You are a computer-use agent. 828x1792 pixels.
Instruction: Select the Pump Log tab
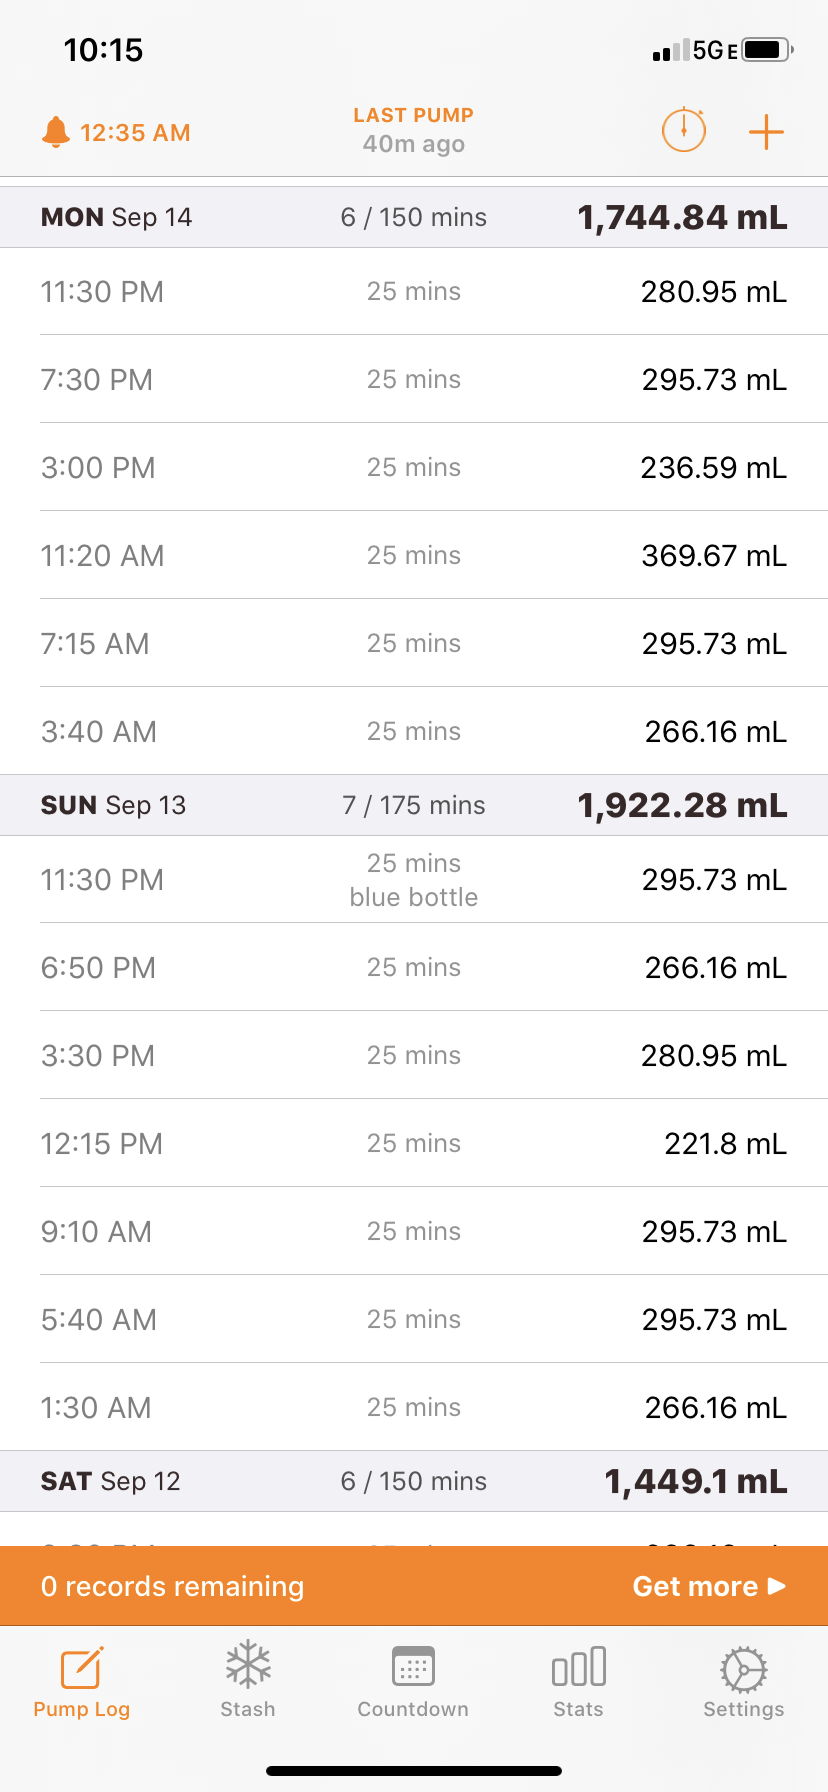click(82, 1680)
